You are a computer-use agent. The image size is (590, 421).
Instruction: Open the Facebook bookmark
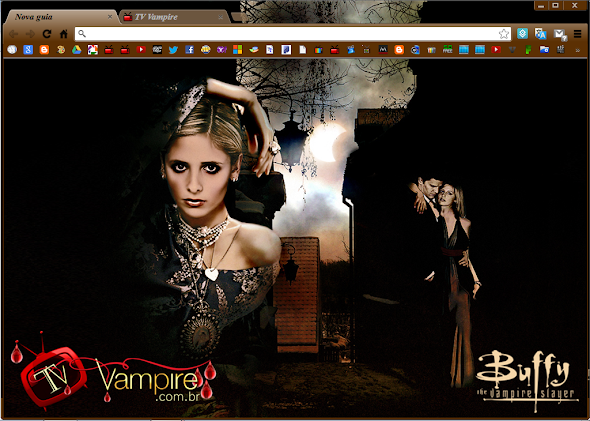189,50
